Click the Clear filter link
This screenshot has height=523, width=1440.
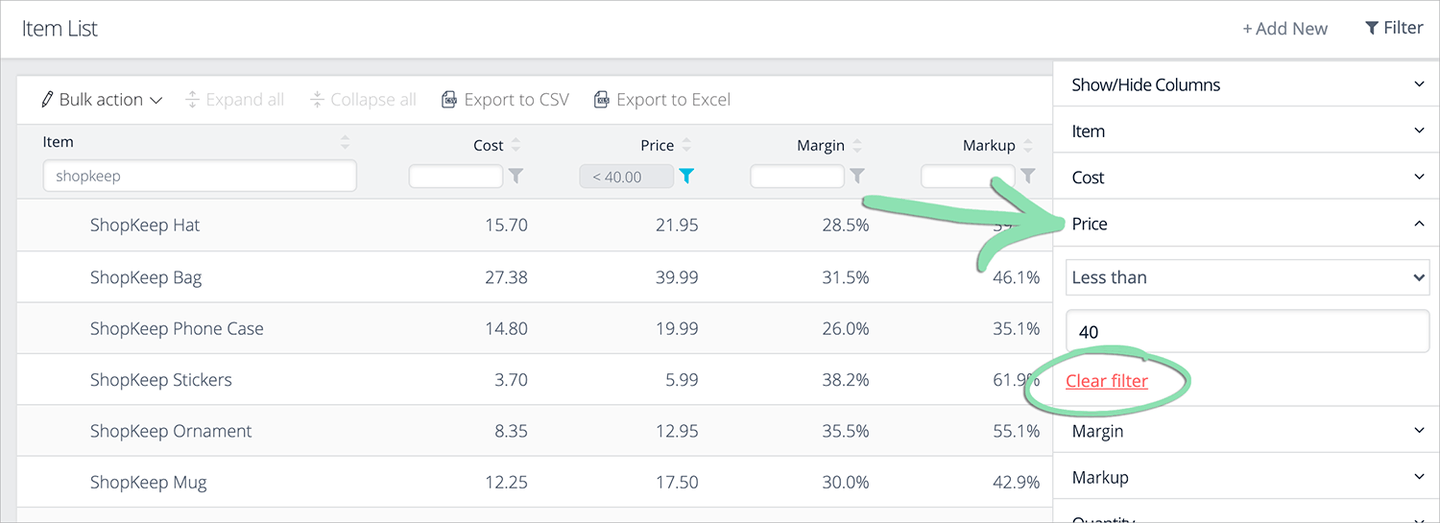pyautogui.click(x=1107, y=380)
